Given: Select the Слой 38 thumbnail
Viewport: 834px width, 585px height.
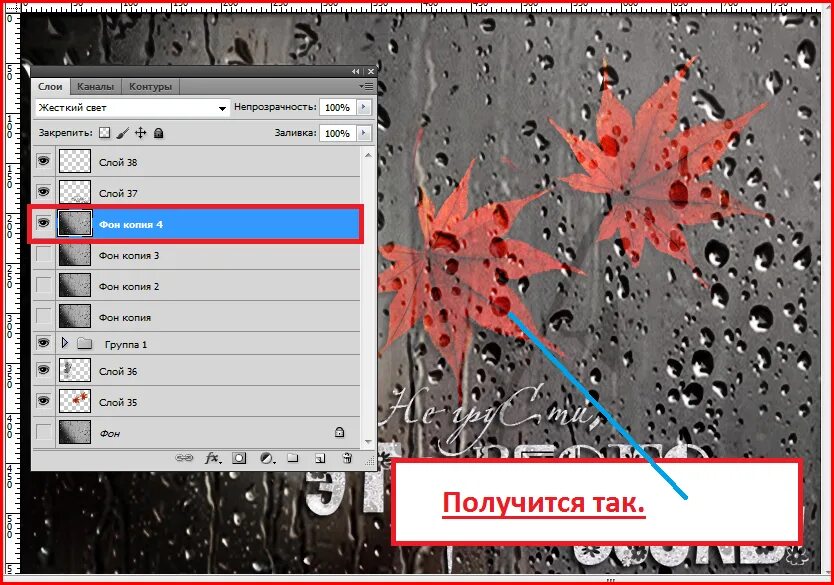Looking at the screenshot, I should coord(74,161).
